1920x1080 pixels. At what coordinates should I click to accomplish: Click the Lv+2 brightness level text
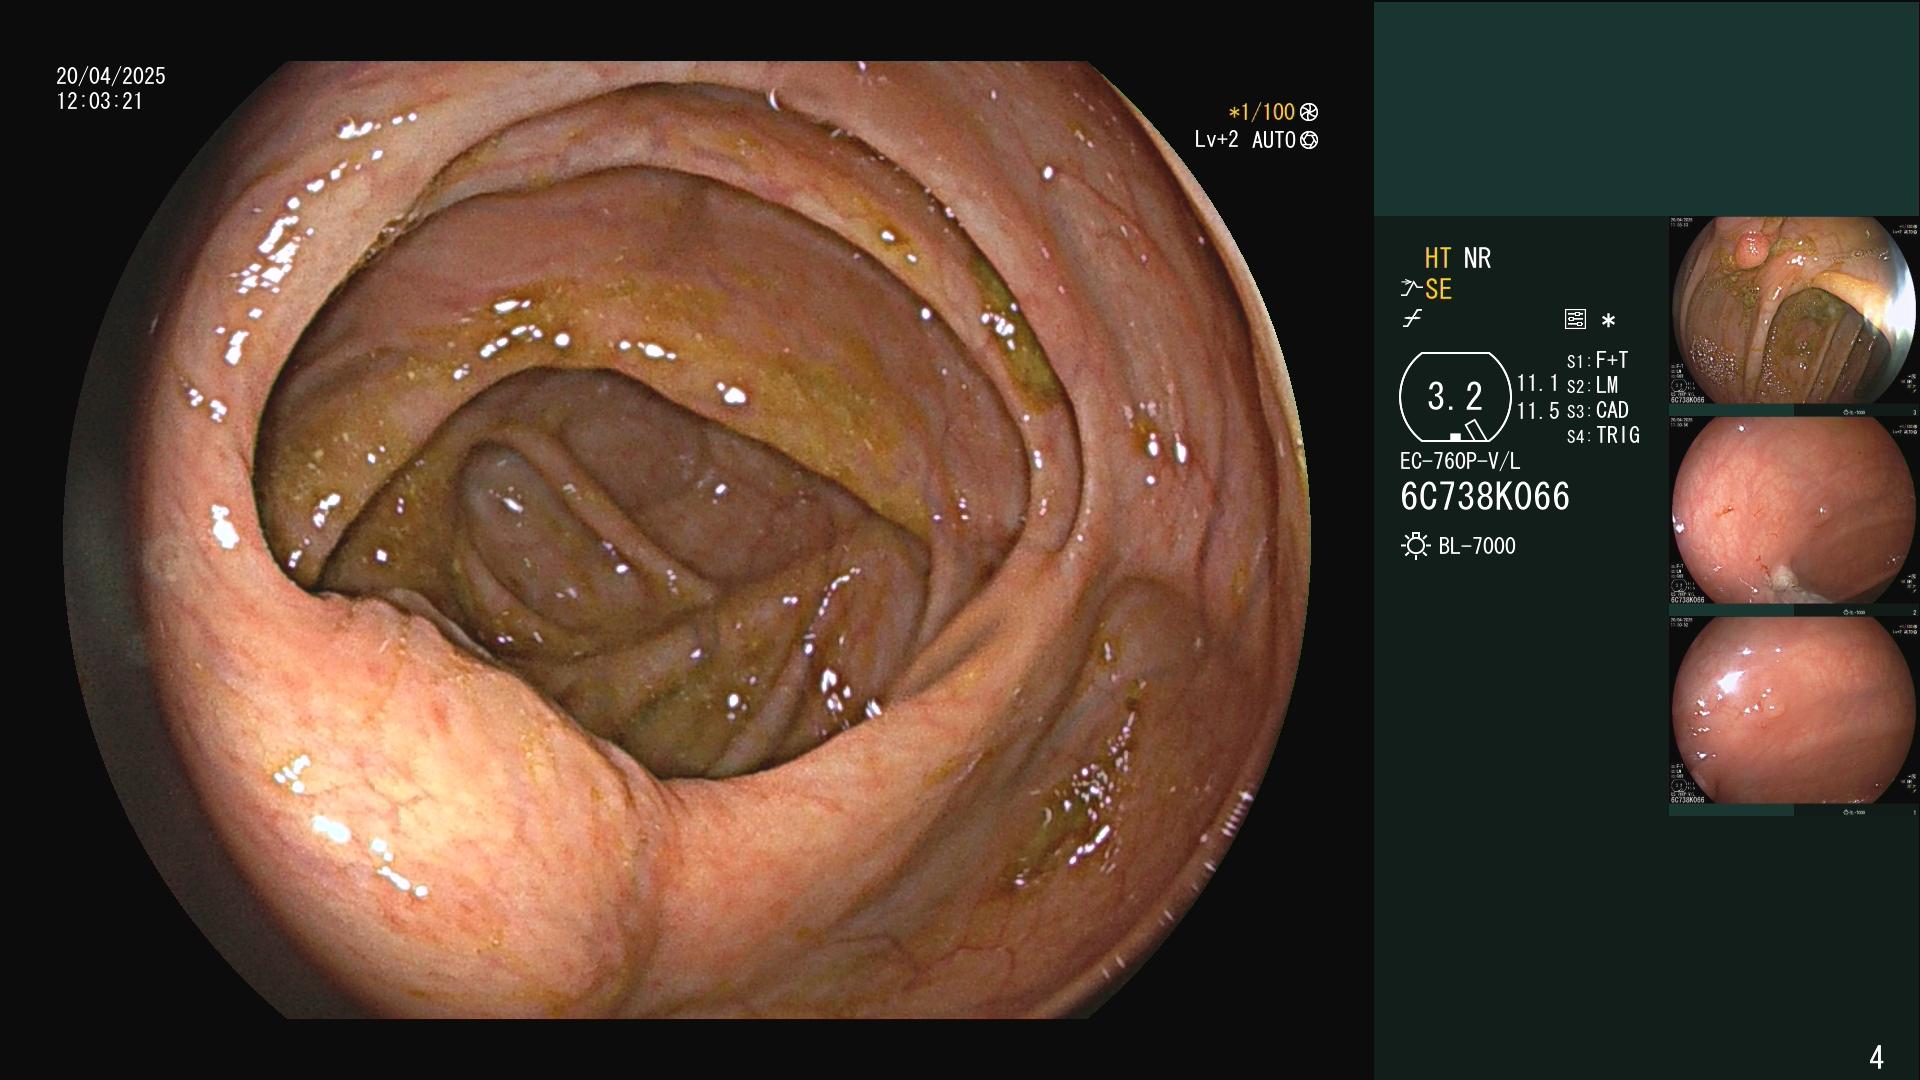(x=1216, y=140)
